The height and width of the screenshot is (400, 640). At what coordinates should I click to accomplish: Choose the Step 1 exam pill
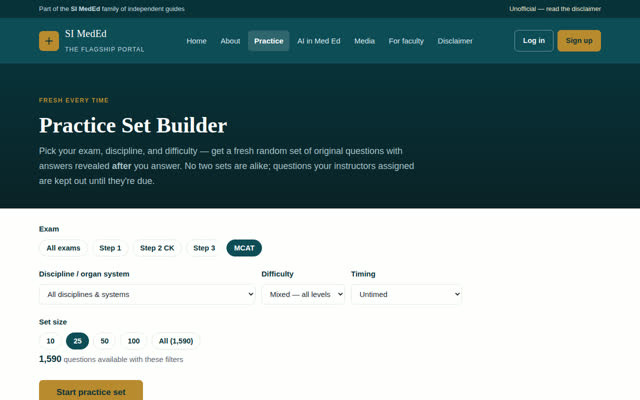click(x=110, y=248)
